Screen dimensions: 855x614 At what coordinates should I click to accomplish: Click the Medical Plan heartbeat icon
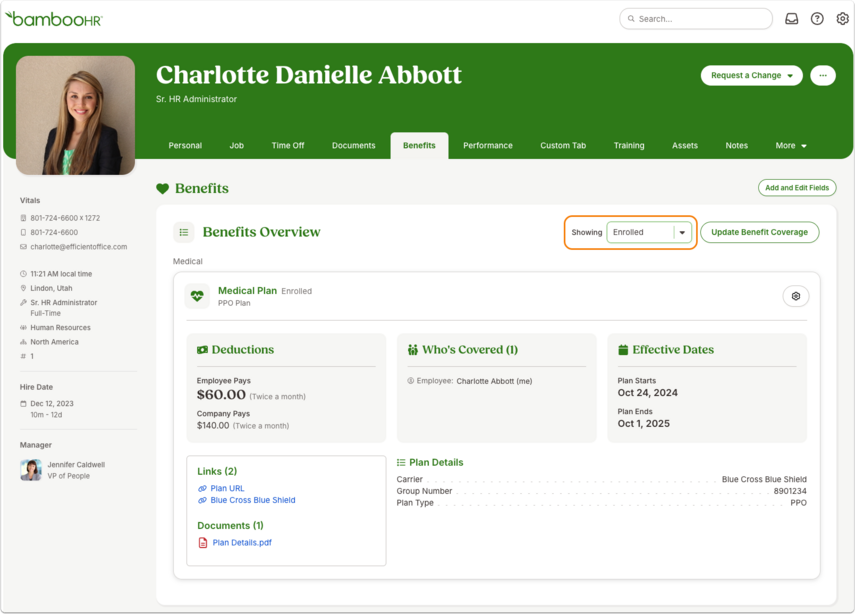197,296
